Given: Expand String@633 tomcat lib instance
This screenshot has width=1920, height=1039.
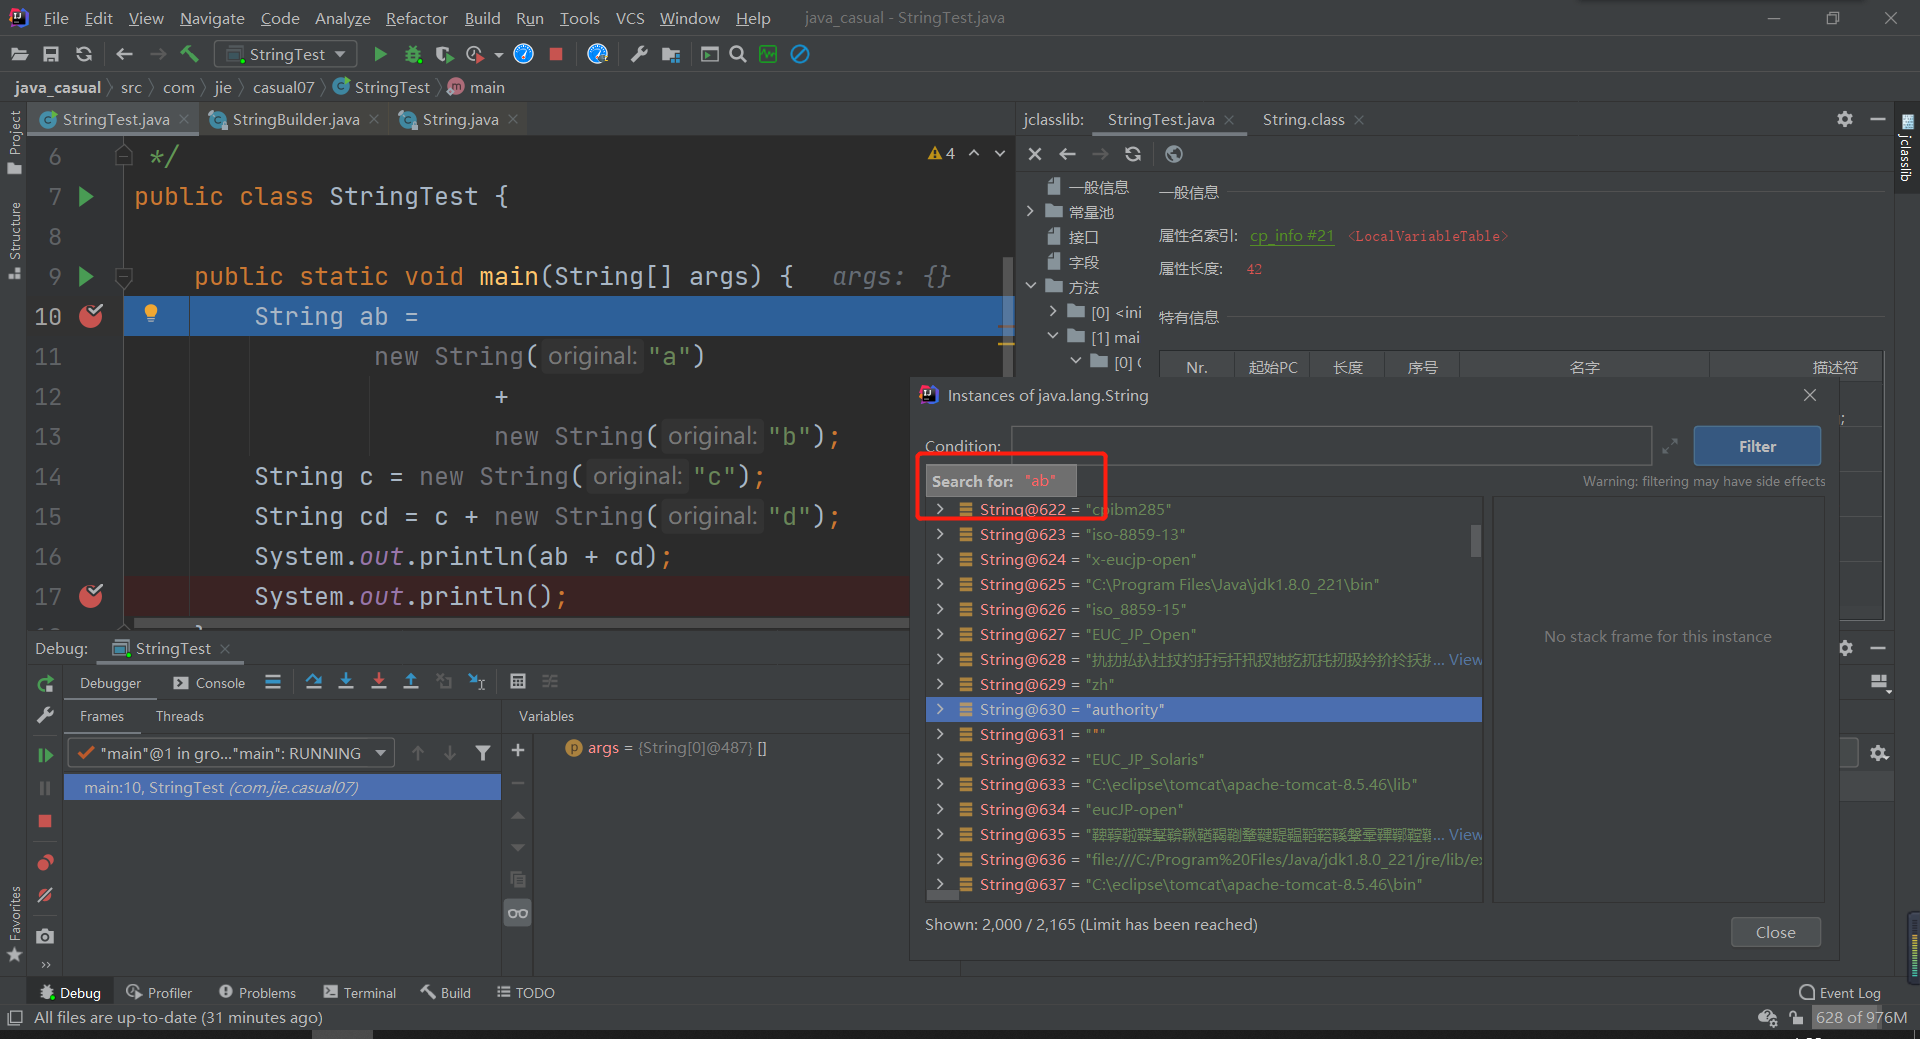Looking at the screenshot, I should pos(940,784).
